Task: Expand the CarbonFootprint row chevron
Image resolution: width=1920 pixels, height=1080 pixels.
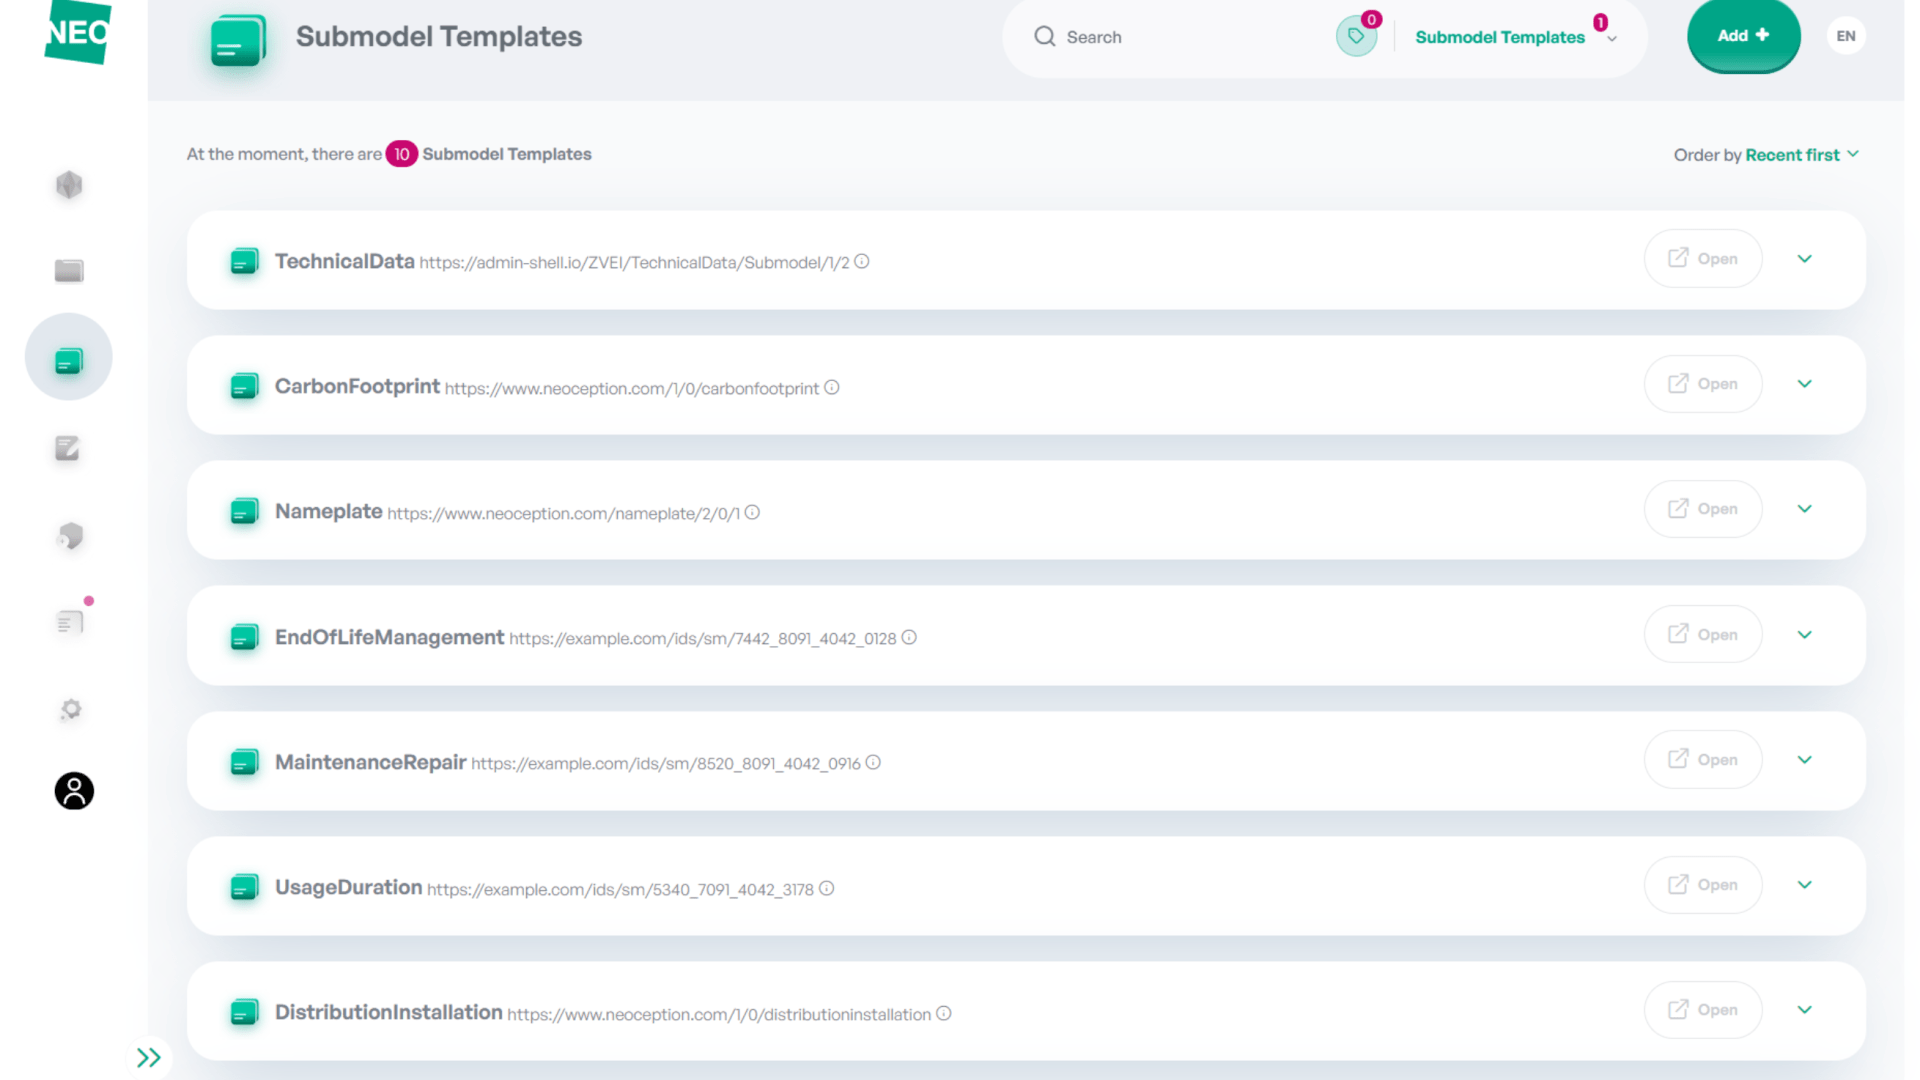Action: point(1804,384)
